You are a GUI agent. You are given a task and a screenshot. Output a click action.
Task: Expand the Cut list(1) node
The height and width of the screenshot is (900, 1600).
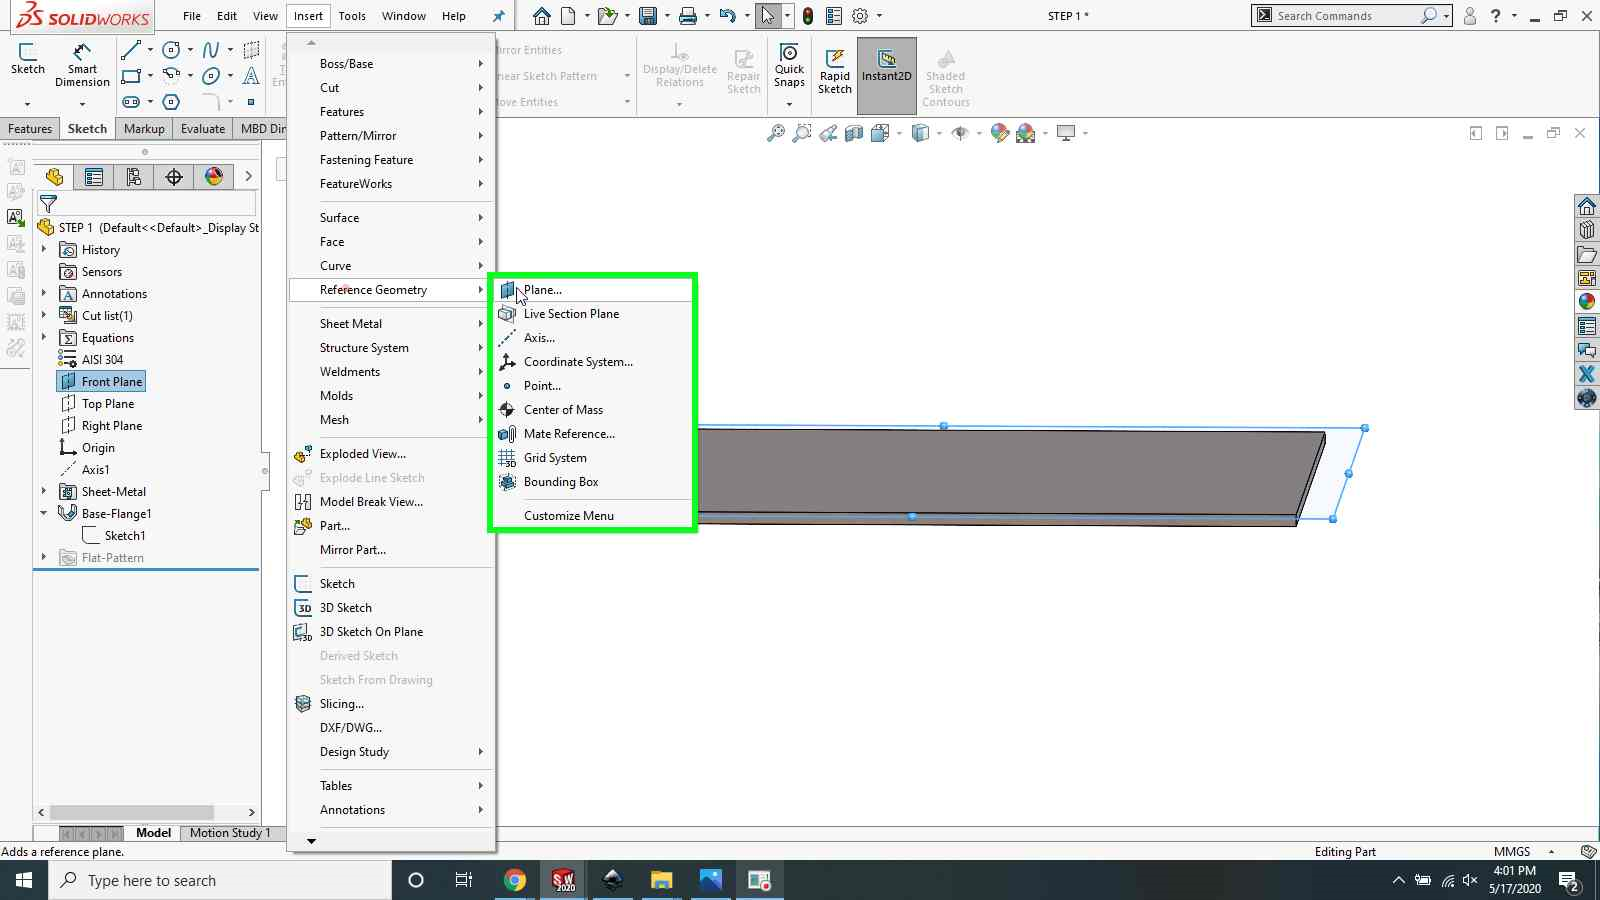click(x=43, y=316)
